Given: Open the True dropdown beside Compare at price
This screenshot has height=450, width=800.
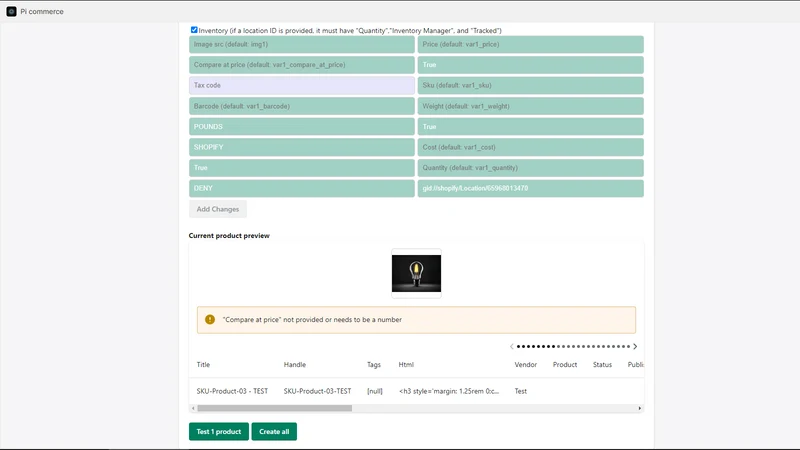Looking at the screenshot, I should click(531, 65).
